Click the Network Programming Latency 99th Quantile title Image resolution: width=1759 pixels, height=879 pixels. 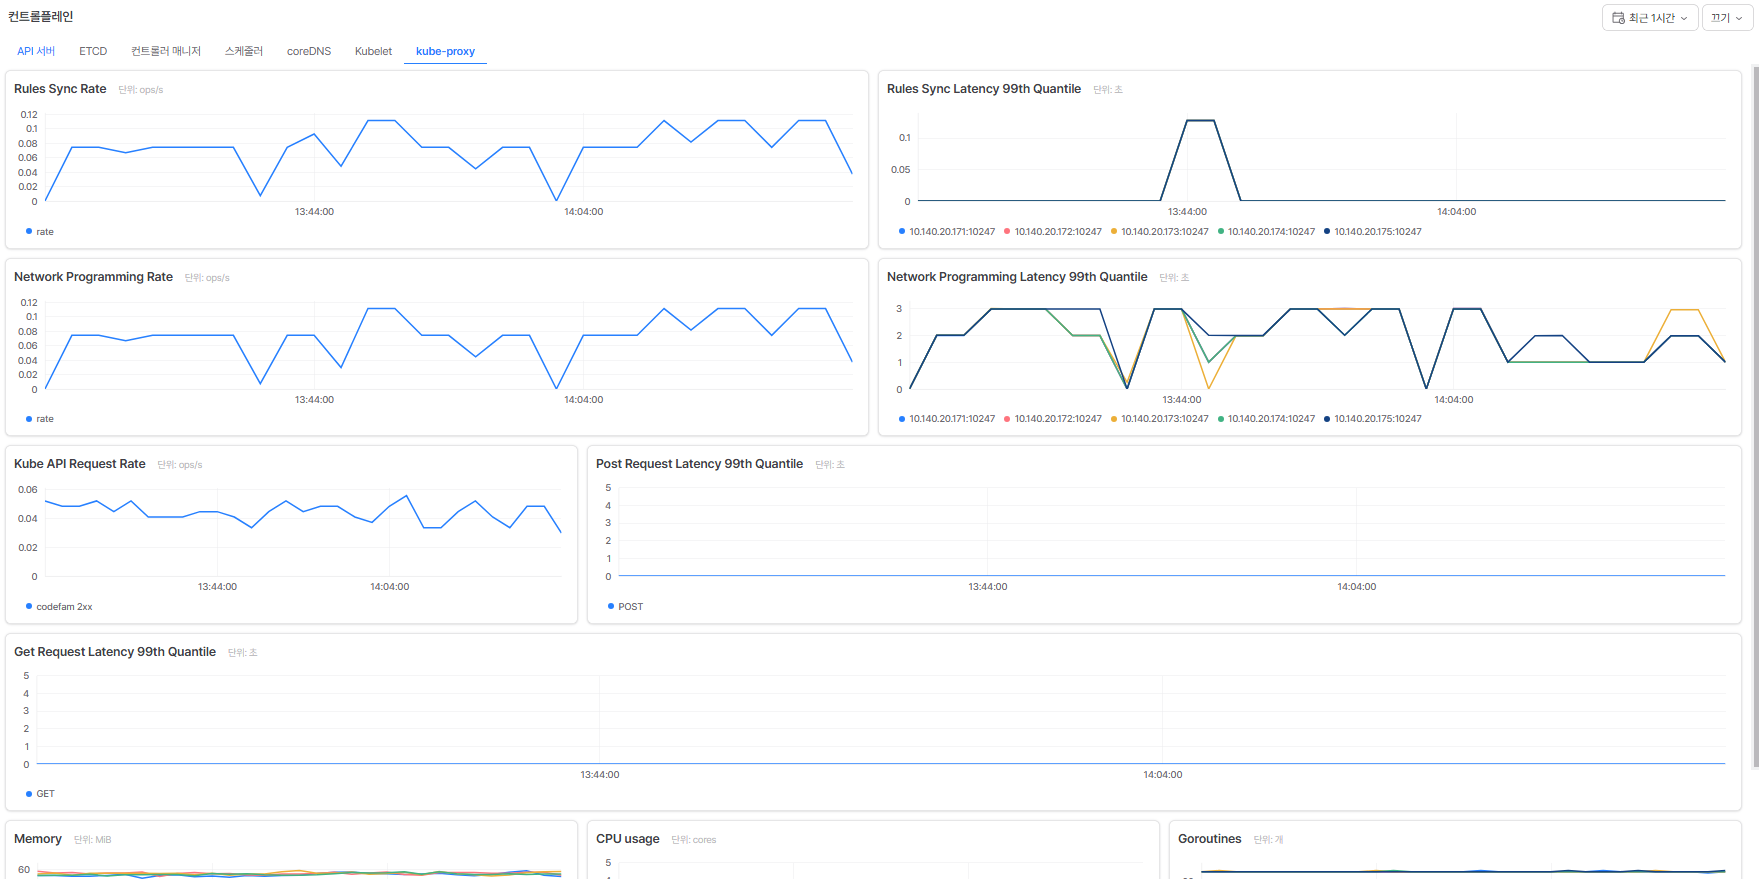(1017, 277)
